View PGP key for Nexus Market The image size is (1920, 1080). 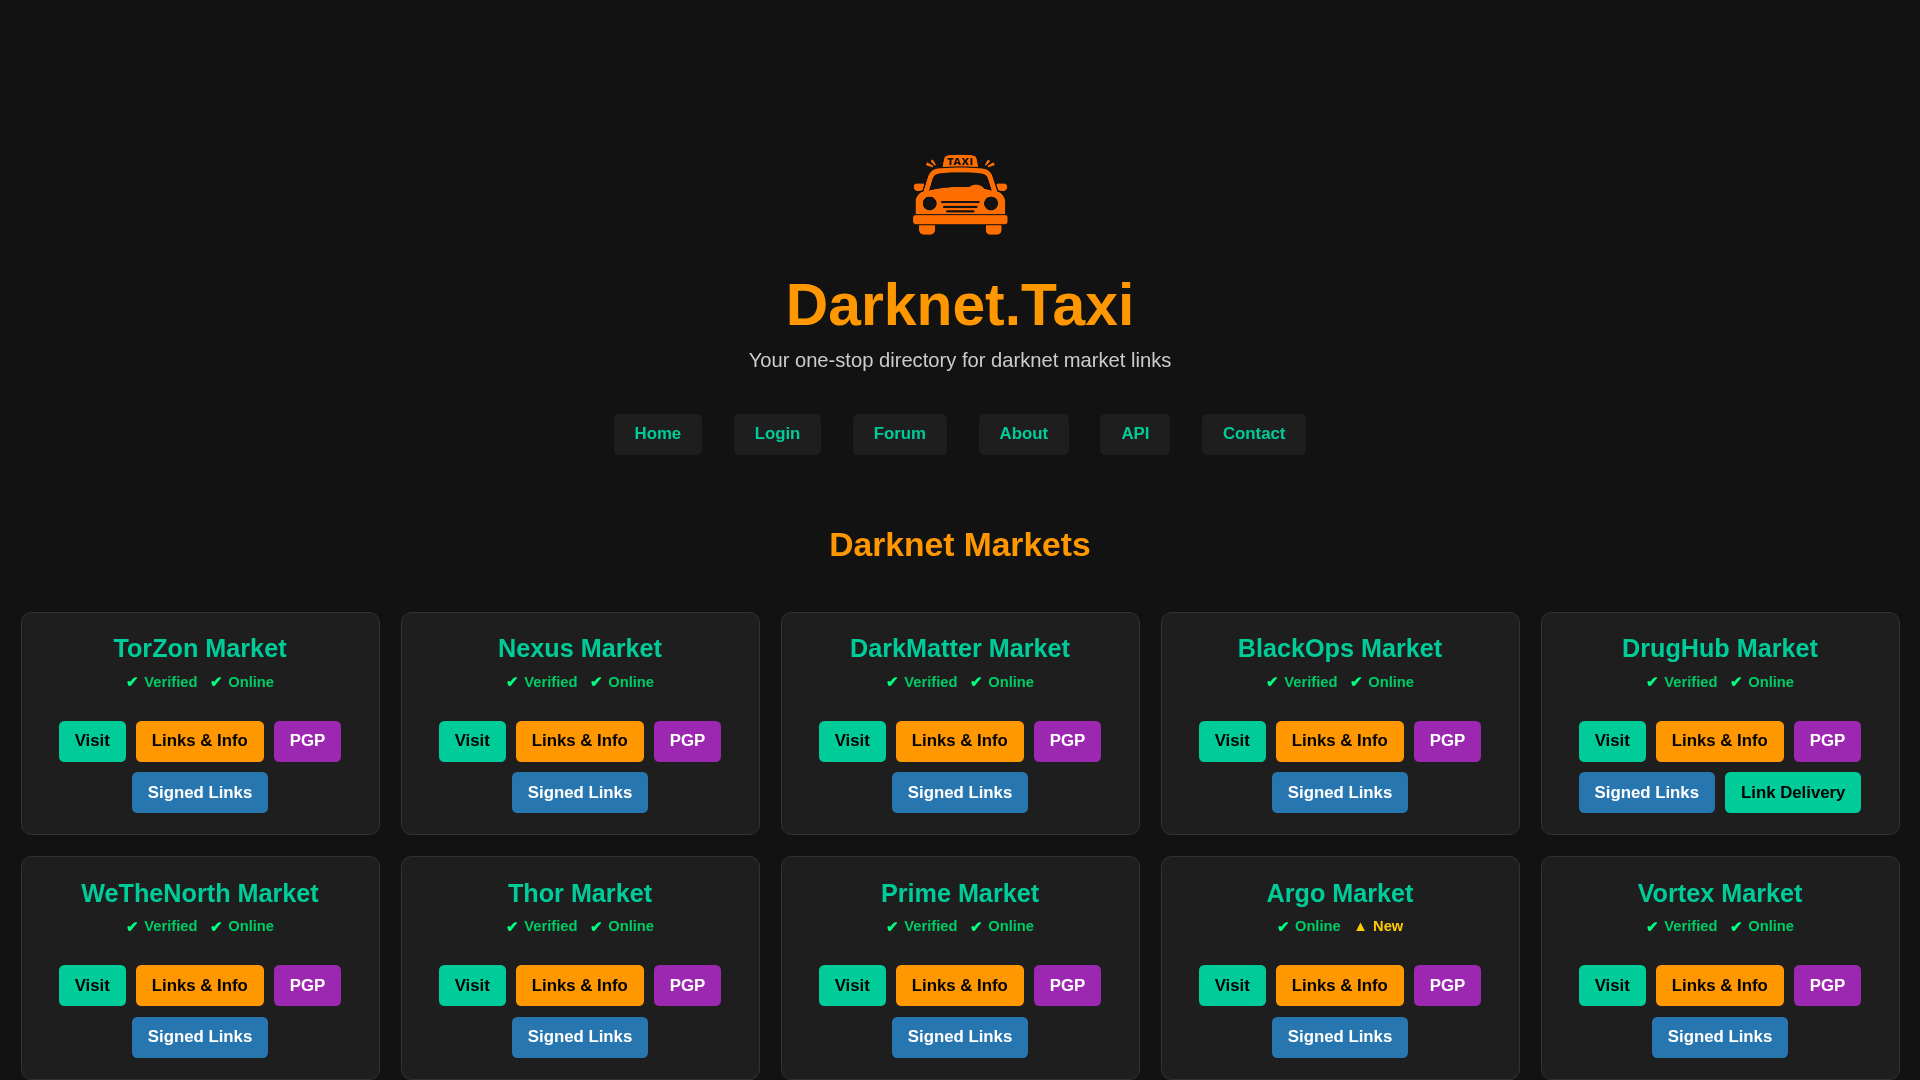687,741
